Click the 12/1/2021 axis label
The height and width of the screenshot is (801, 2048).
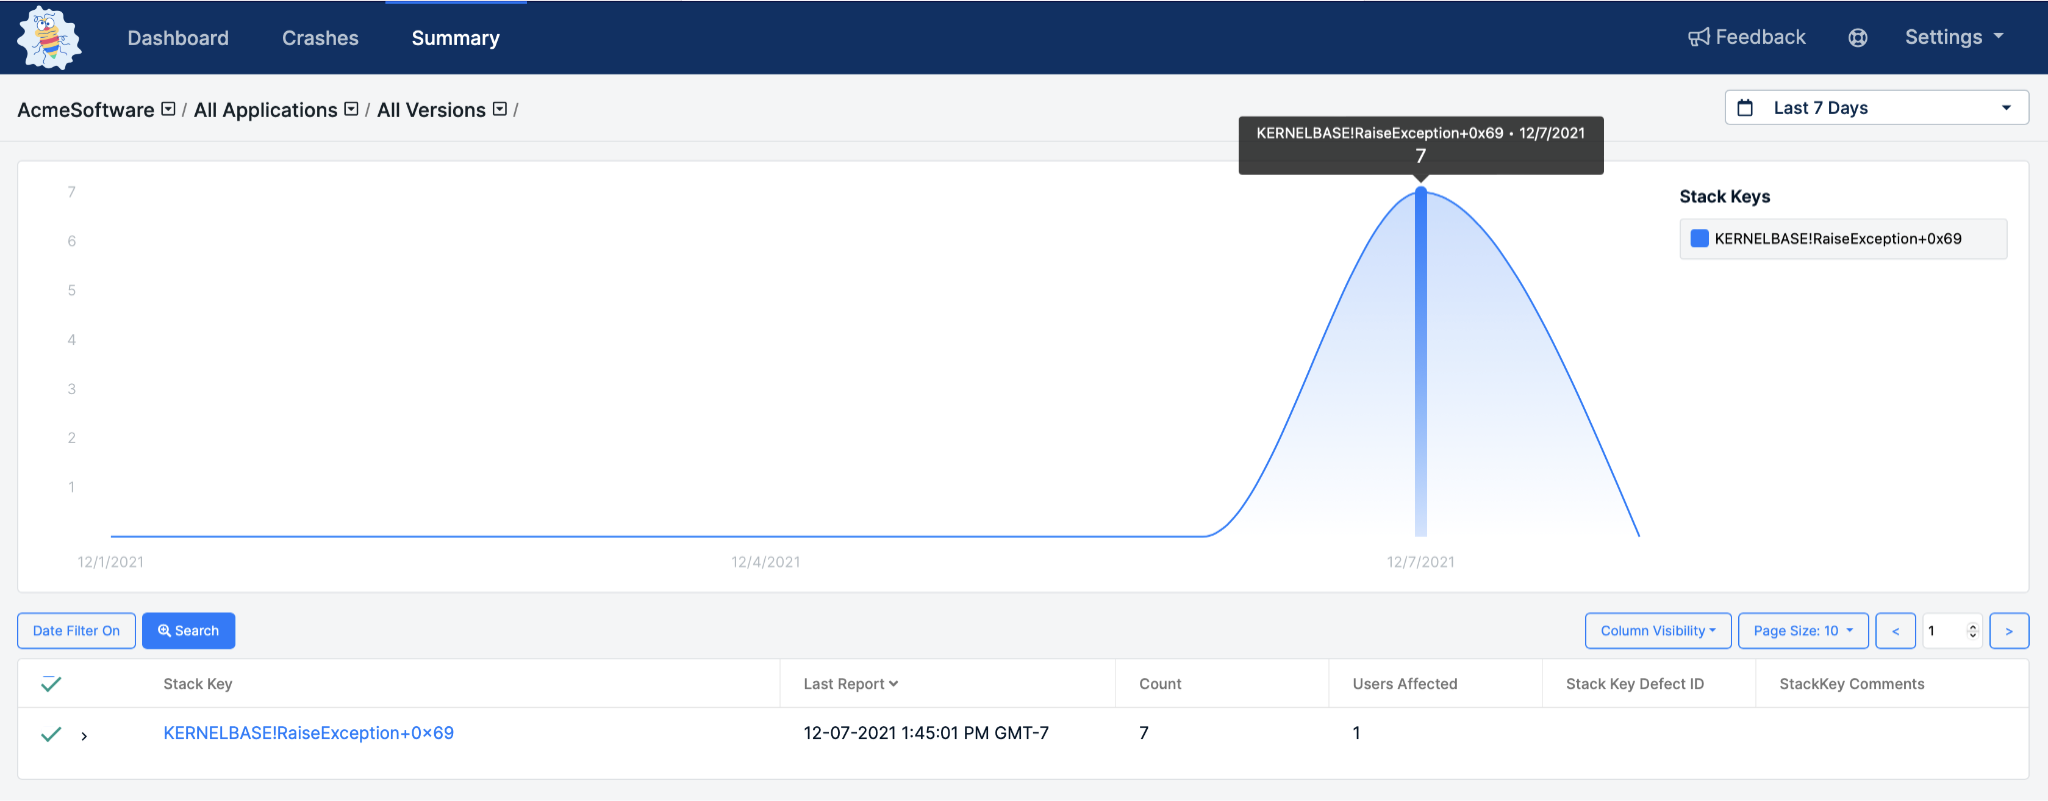pos(111,562)
